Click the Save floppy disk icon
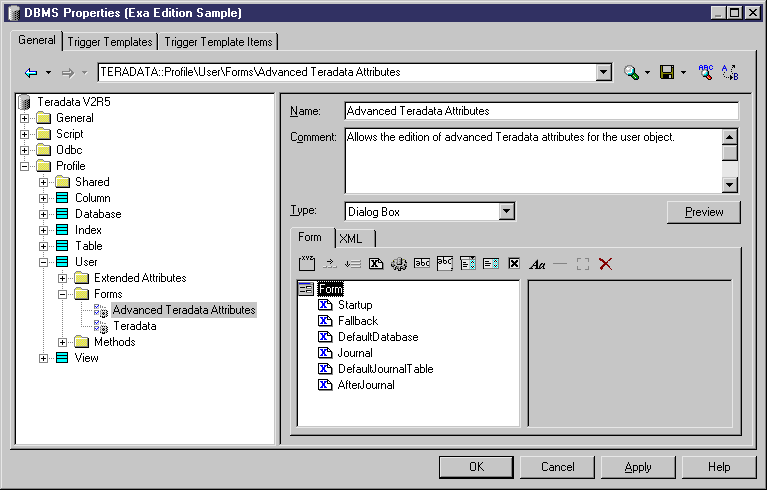Viewport: 767px width, 490px height. point(667,72)
